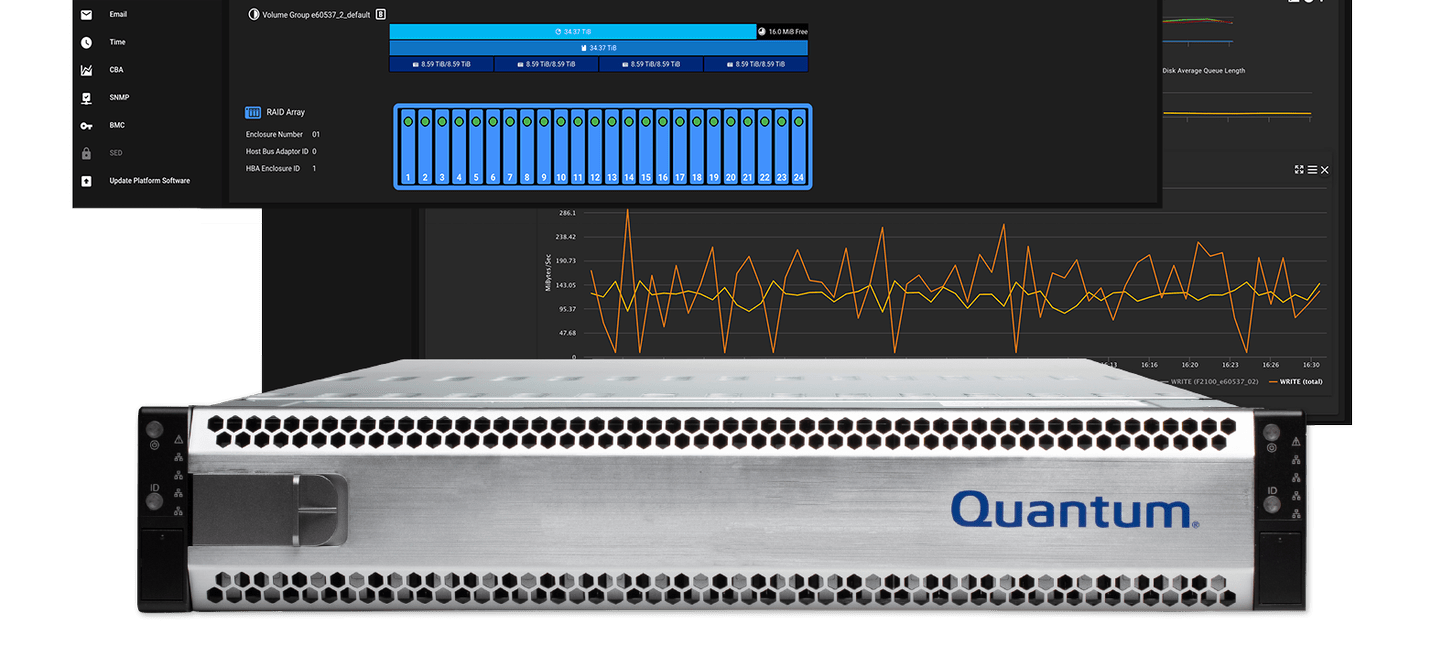Select drive slot 21 in RAID array

click(x=748, y=148)
